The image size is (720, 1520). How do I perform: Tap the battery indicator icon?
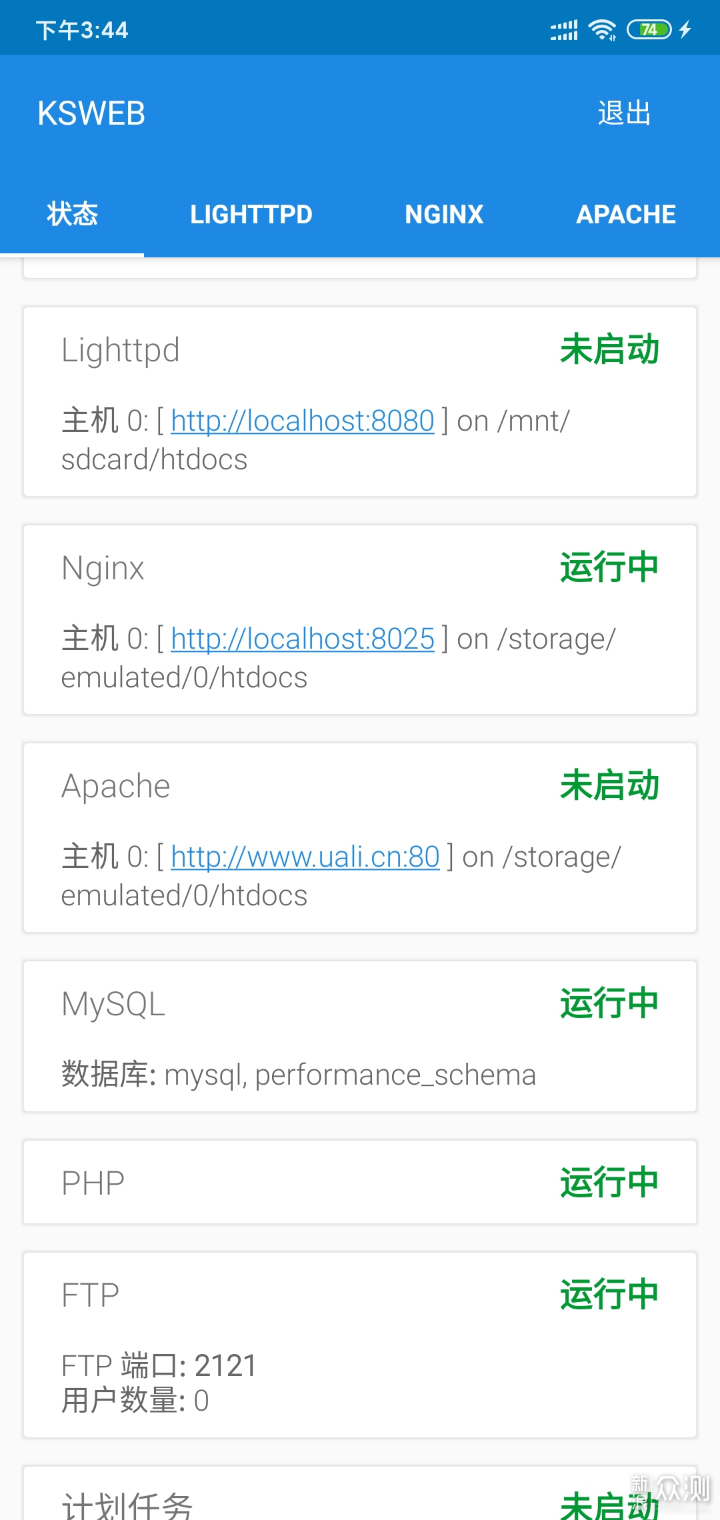point(649,30)
